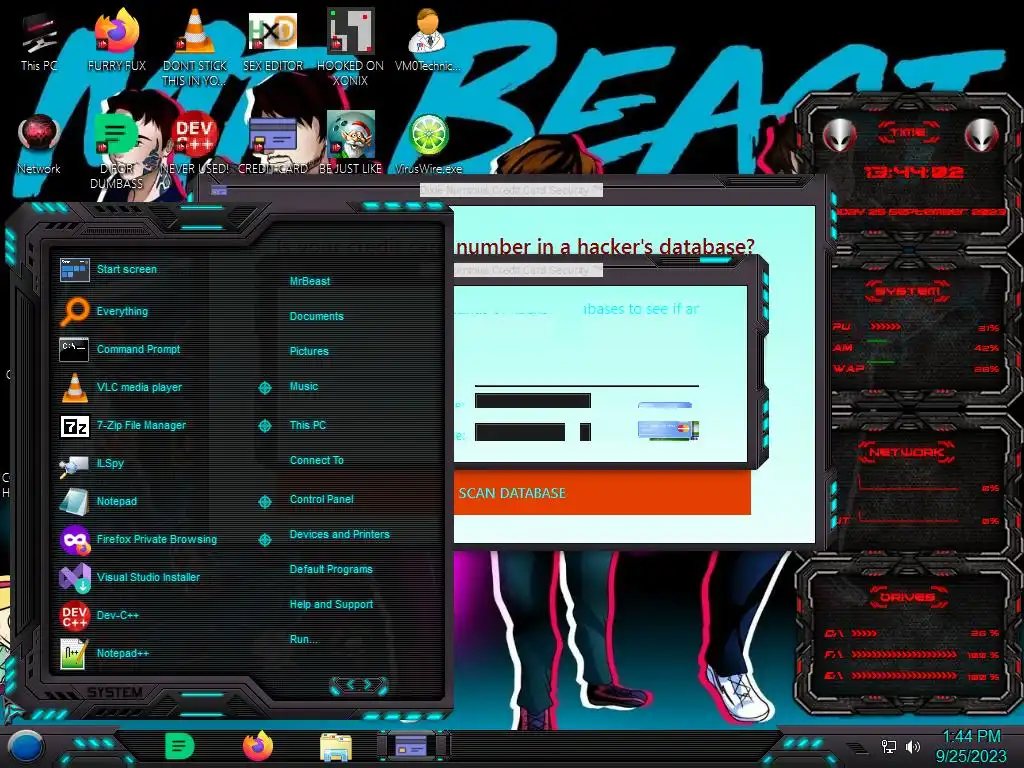Click the right arrow at start menu bottom

[369, 685]
